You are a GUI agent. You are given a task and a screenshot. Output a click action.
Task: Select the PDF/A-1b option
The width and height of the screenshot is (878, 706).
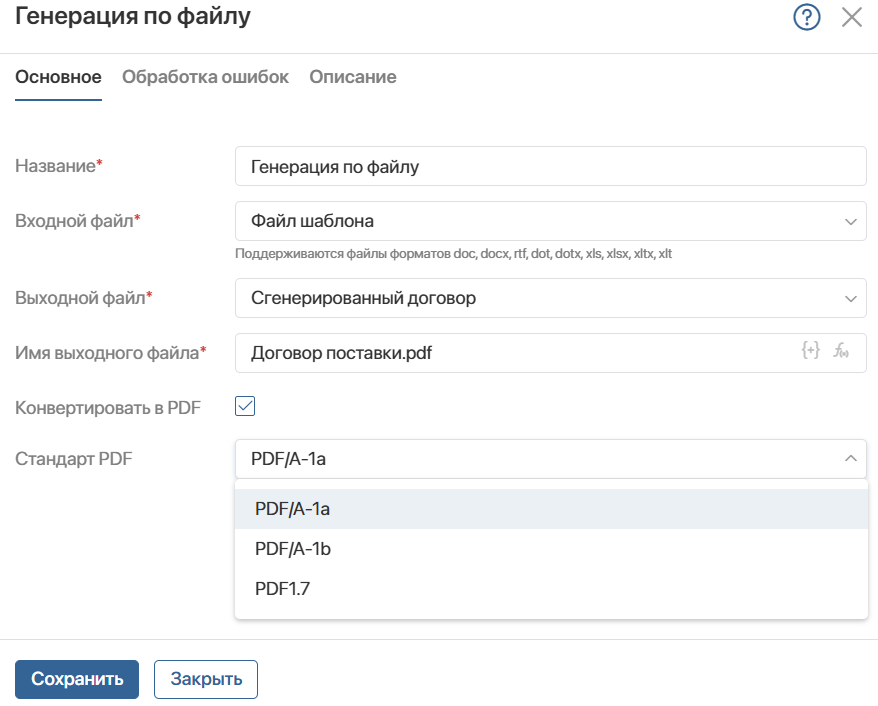551,549
